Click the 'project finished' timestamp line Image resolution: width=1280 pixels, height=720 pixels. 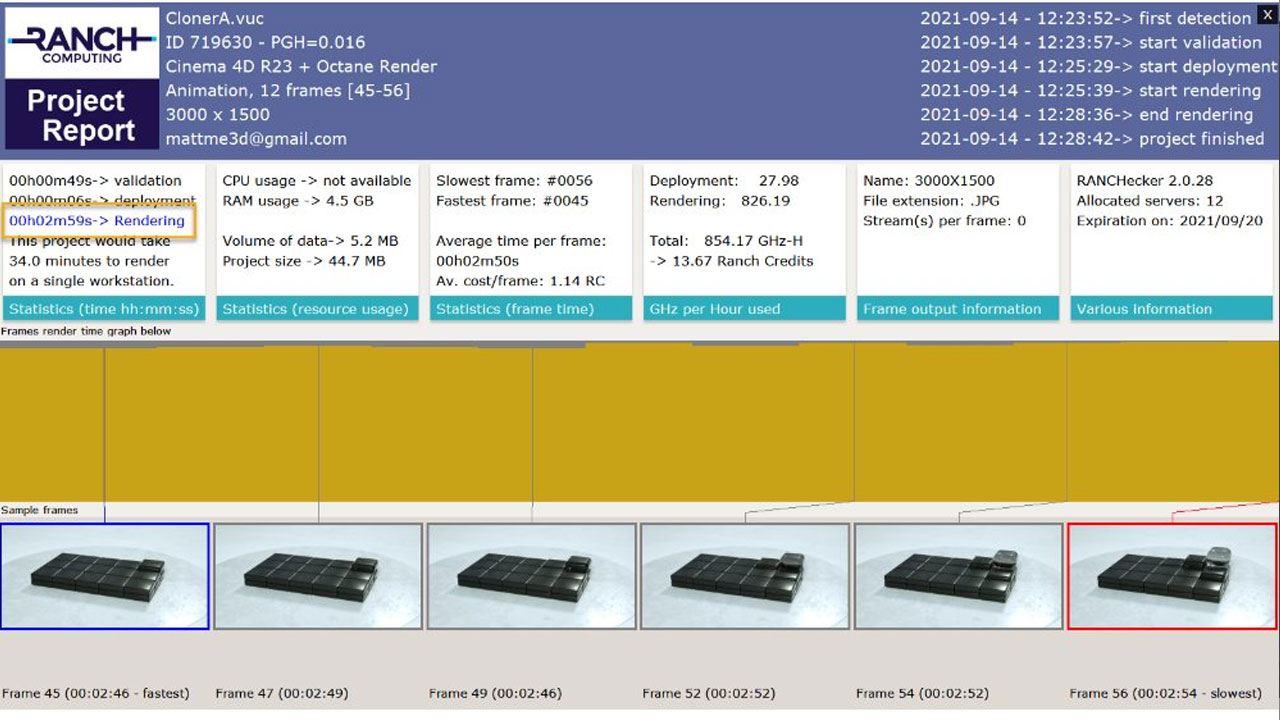pos(1092,138)
